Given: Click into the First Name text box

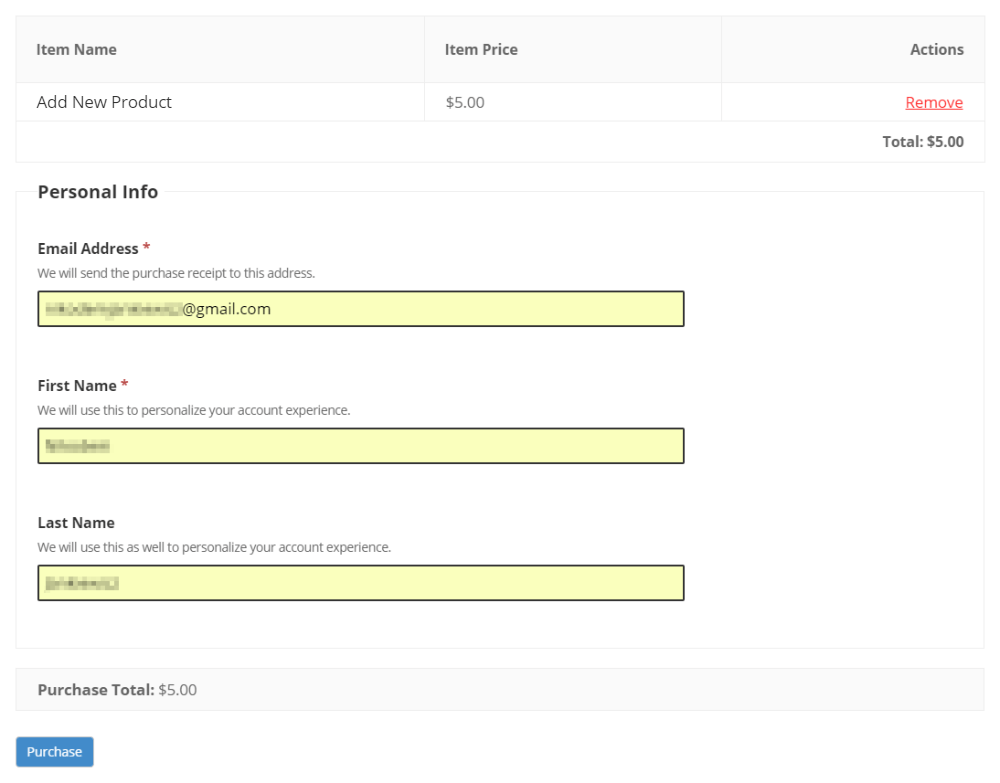Looking at the screenshot, I should point(360,446).
